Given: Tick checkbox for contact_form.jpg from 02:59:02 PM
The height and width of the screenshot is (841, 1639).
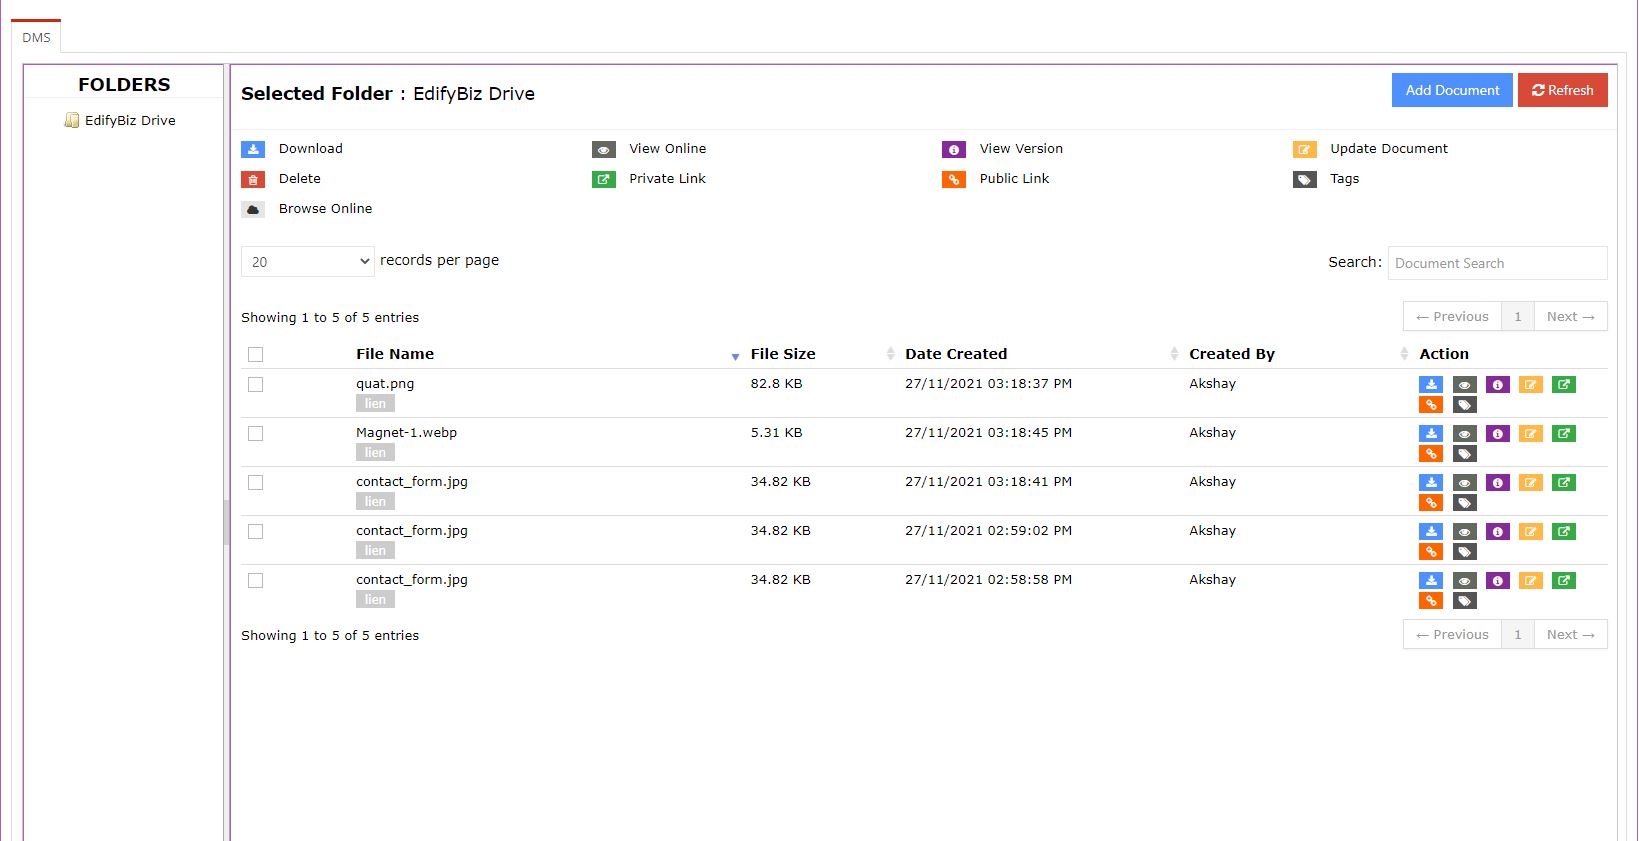Looking at the screenshot, I should click(255, 531).
